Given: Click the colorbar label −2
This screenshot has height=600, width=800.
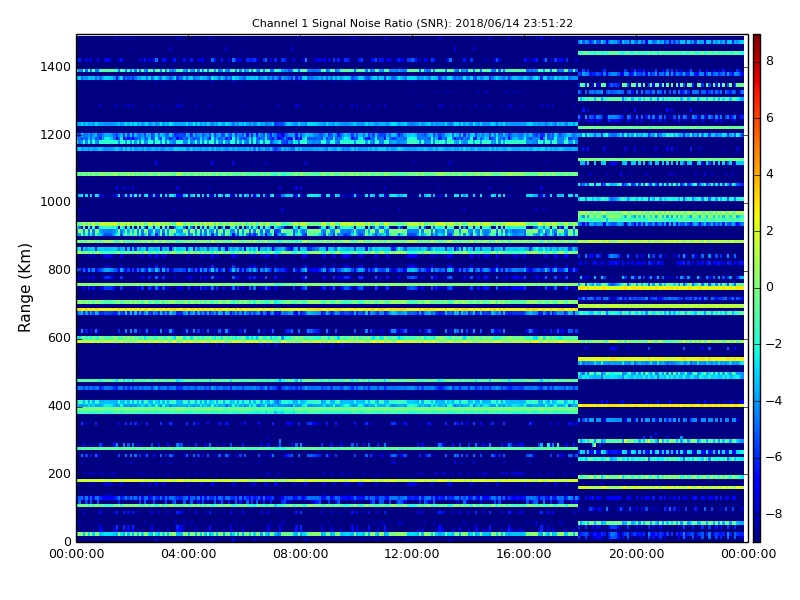Looking at the screenshot, I should [x=774, y=344].
